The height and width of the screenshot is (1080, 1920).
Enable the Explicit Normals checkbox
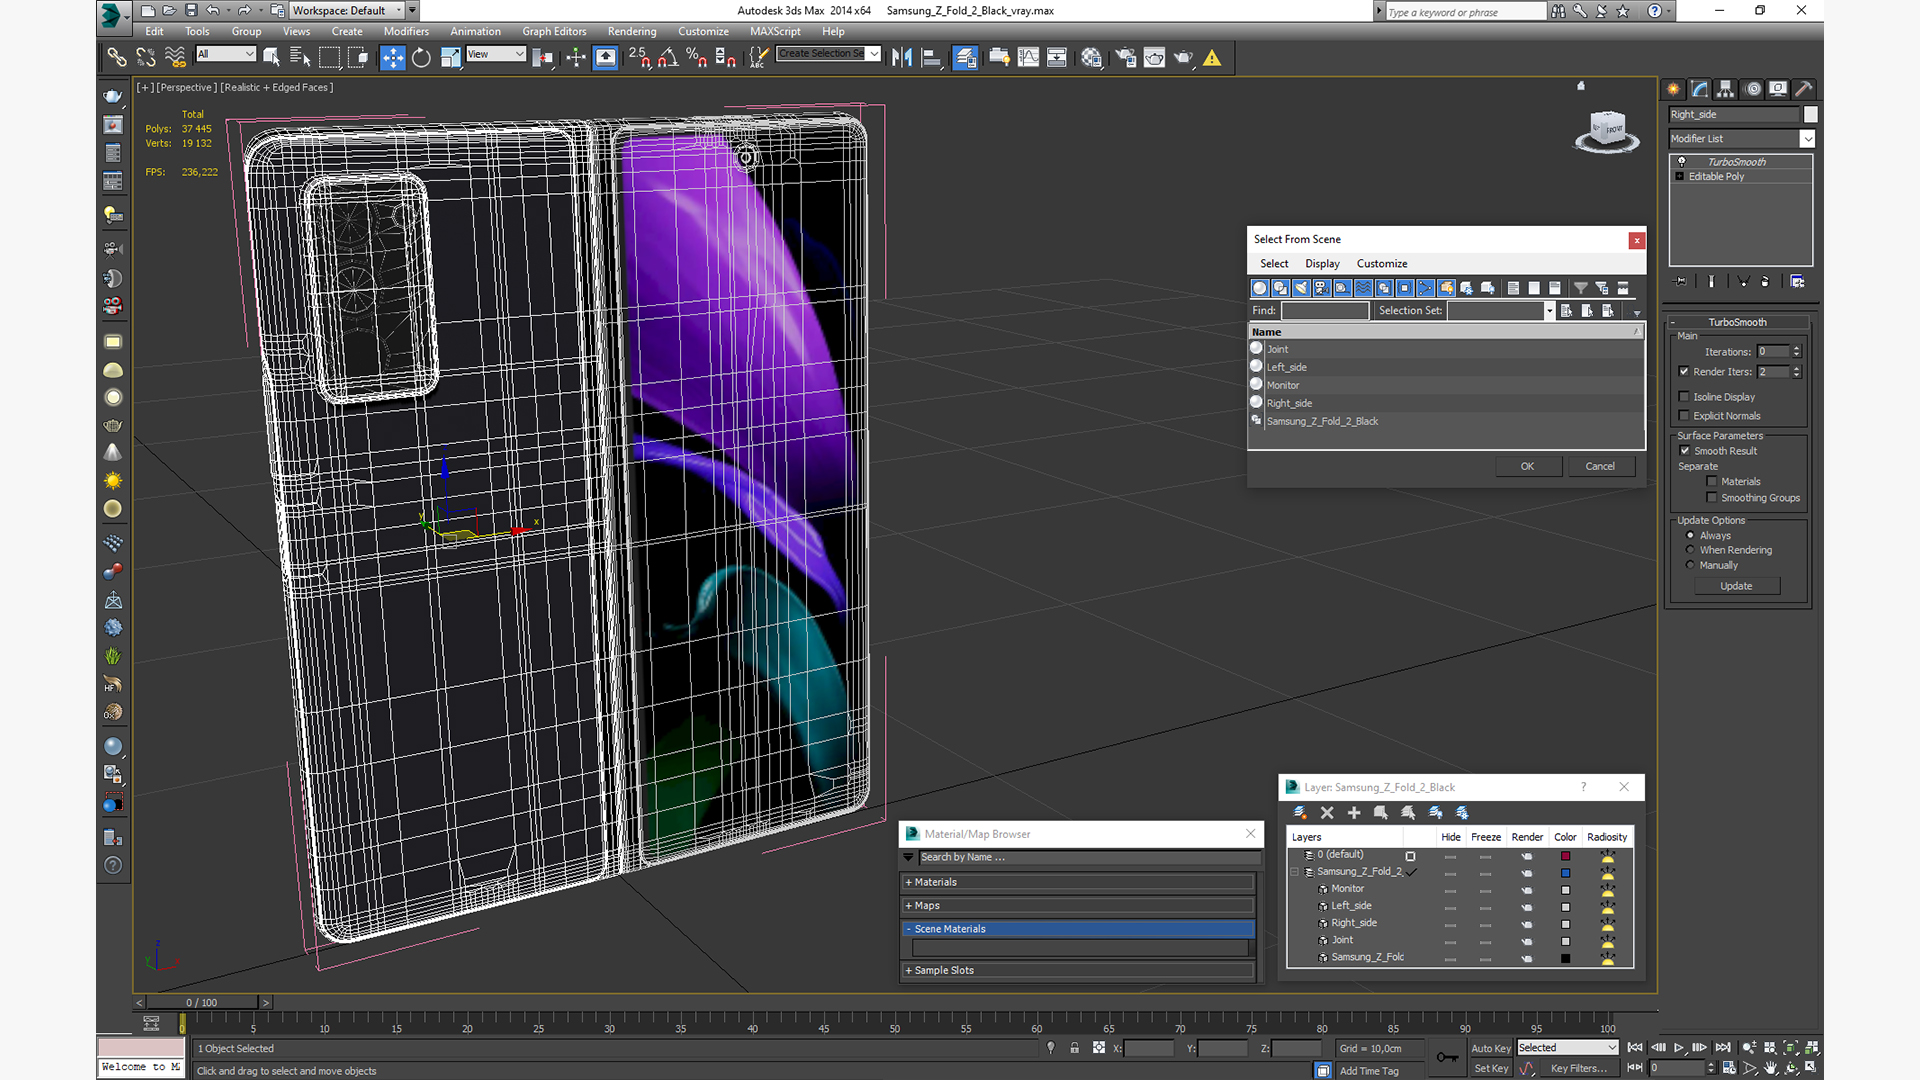(1684, 416)
